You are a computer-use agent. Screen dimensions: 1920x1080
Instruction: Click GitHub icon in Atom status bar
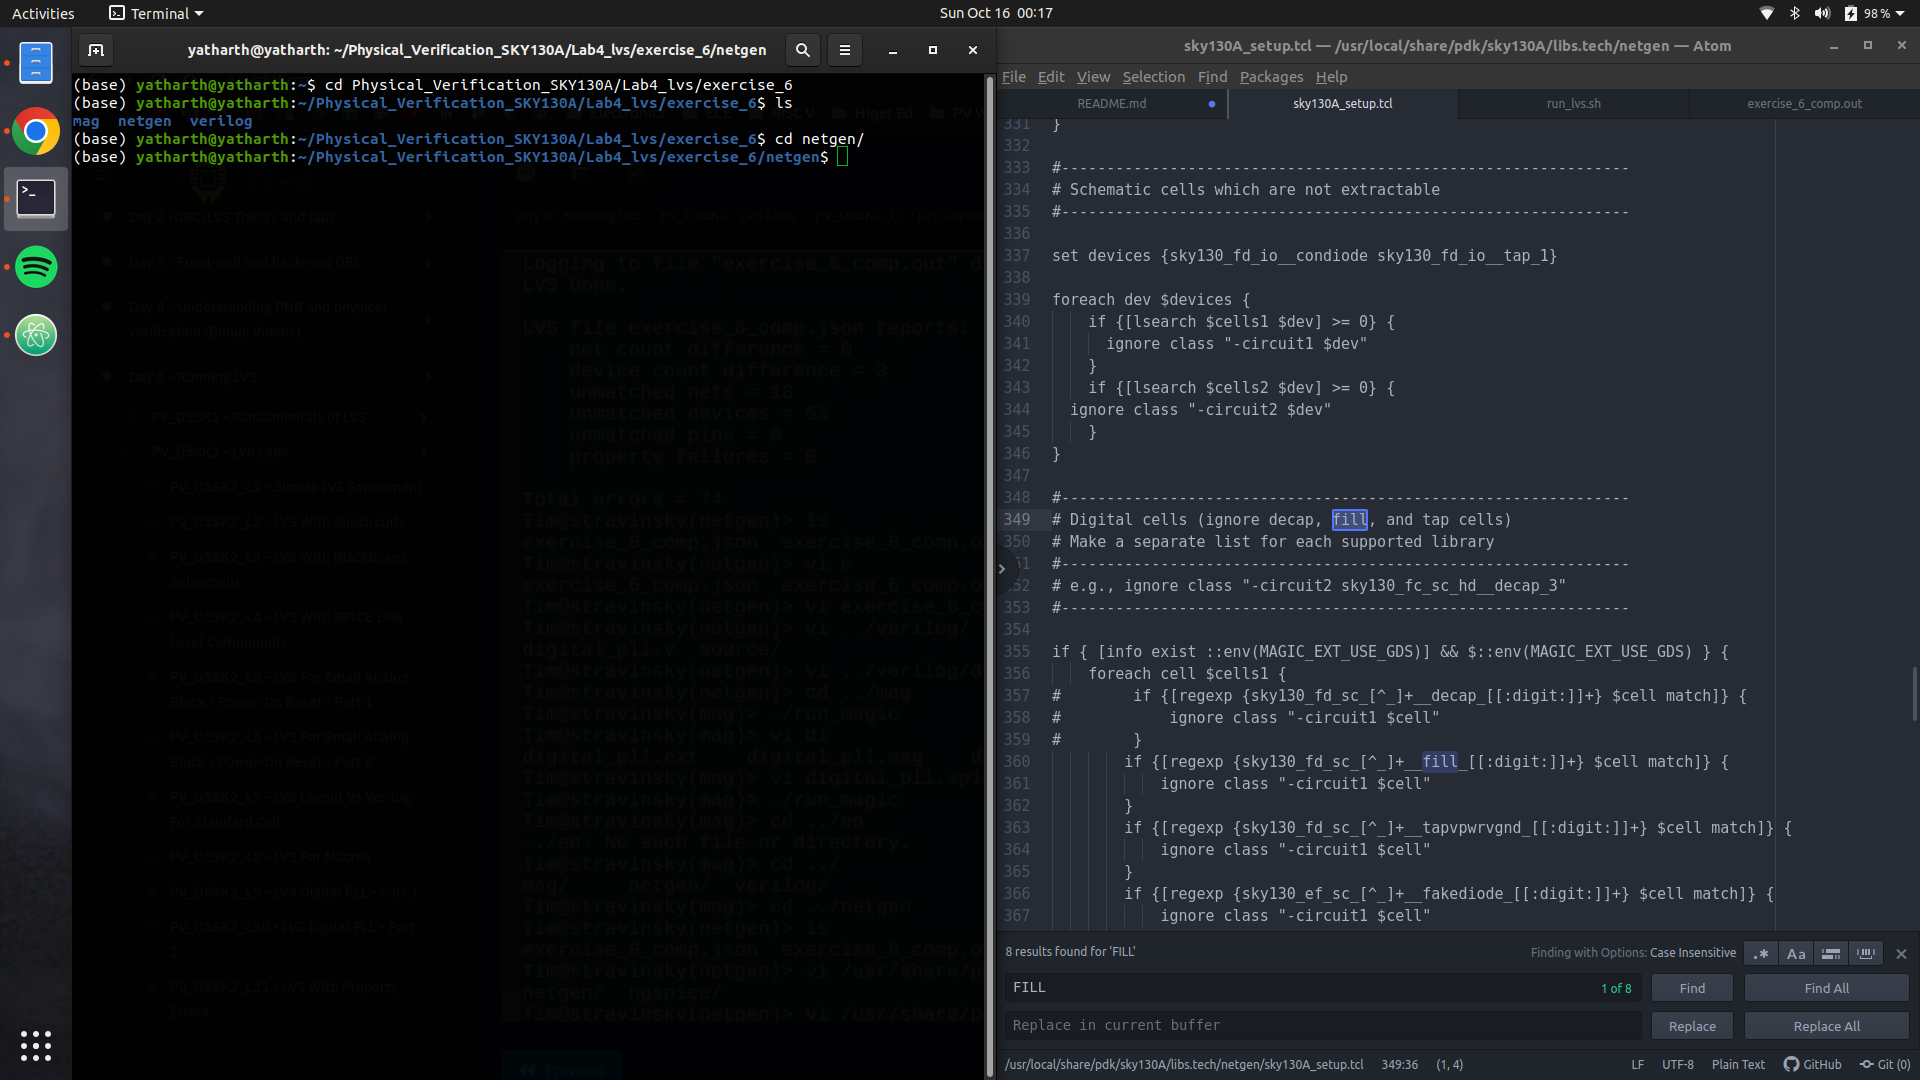click(x=1812, y=1065)
